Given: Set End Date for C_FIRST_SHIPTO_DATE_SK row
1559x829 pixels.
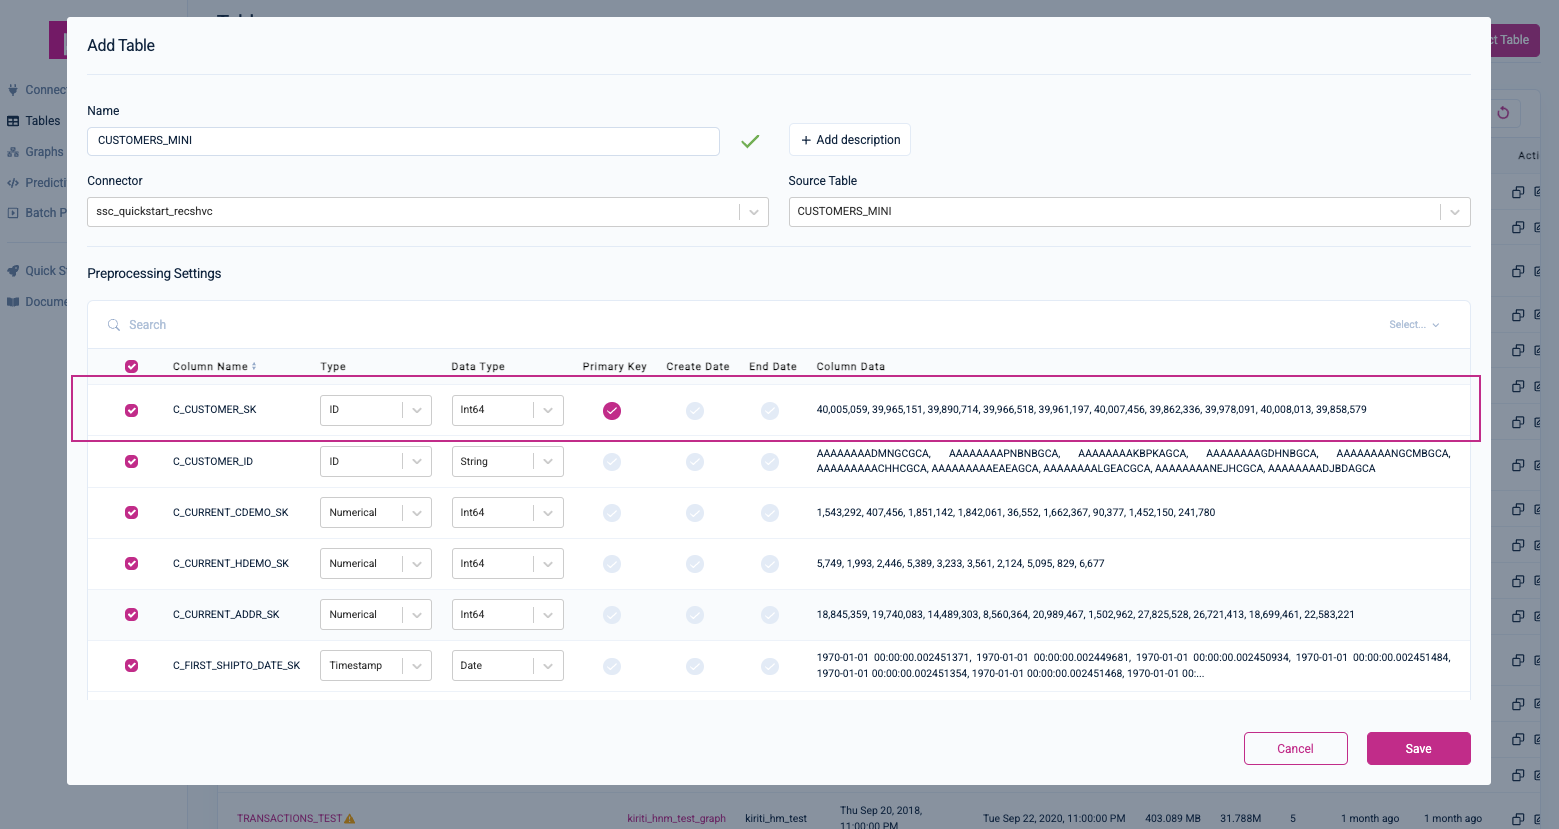Looking at the screenshot, I should click(x=770, y=665).
